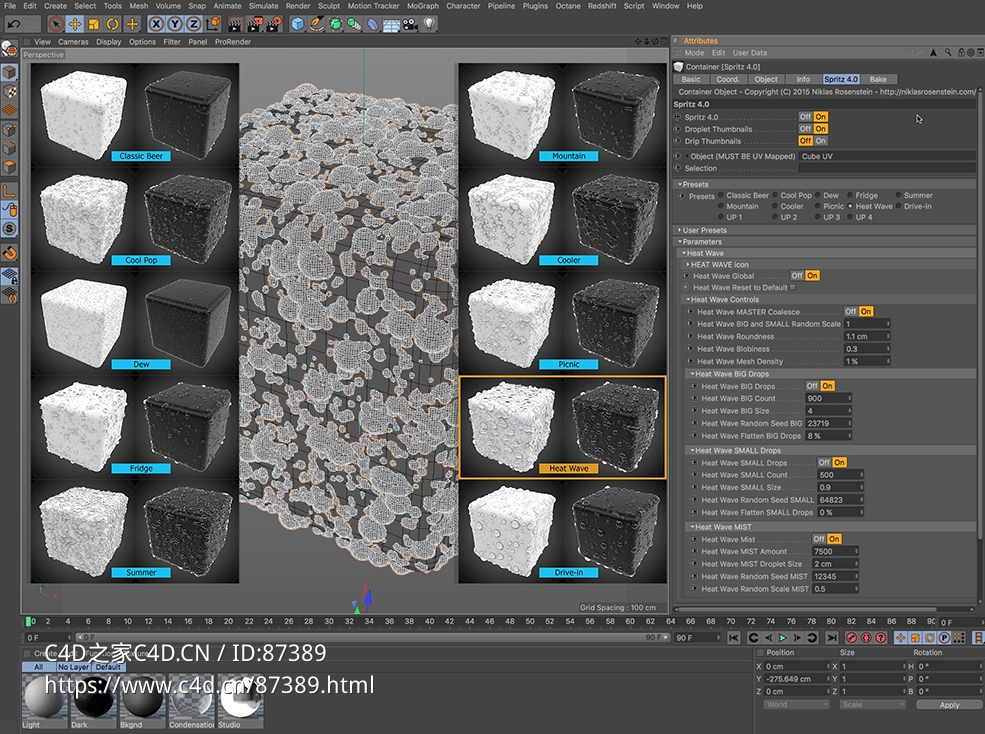Toggle Heat Wave Global to Off
The image size is (985, 734).
point(796,276)
